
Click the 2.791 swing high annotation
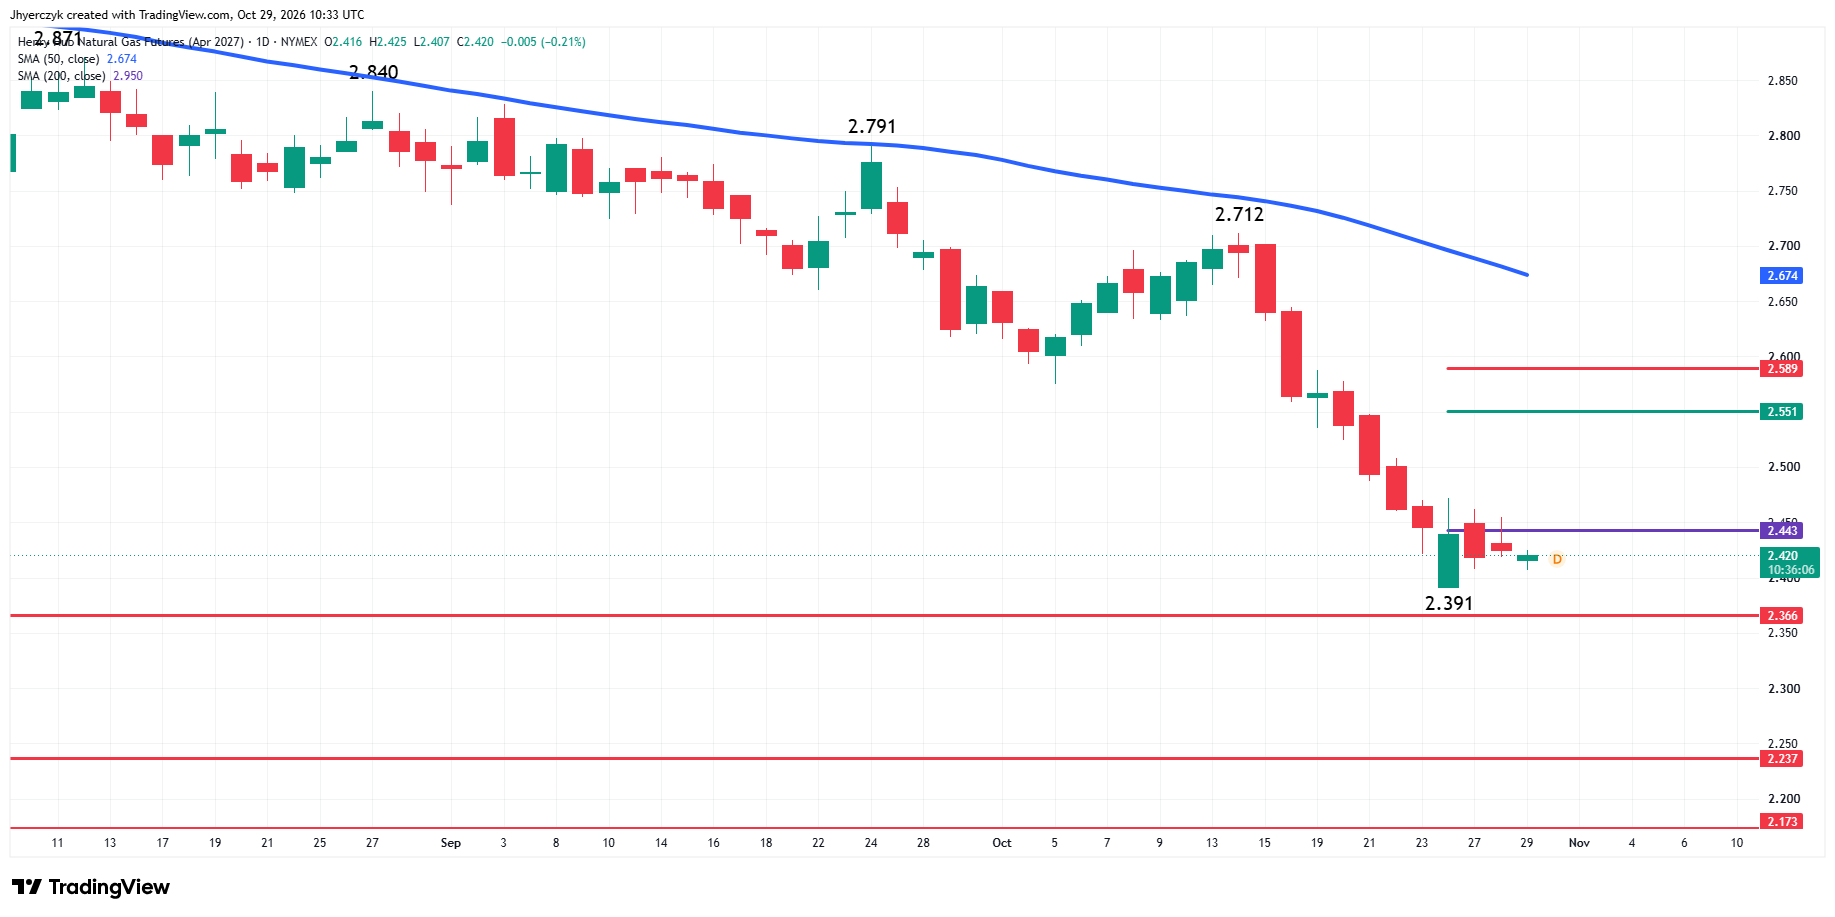tap(872, 127)
